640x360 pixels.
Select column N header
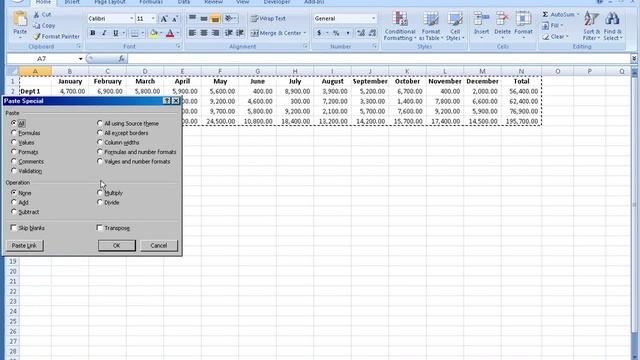(521, 71)
